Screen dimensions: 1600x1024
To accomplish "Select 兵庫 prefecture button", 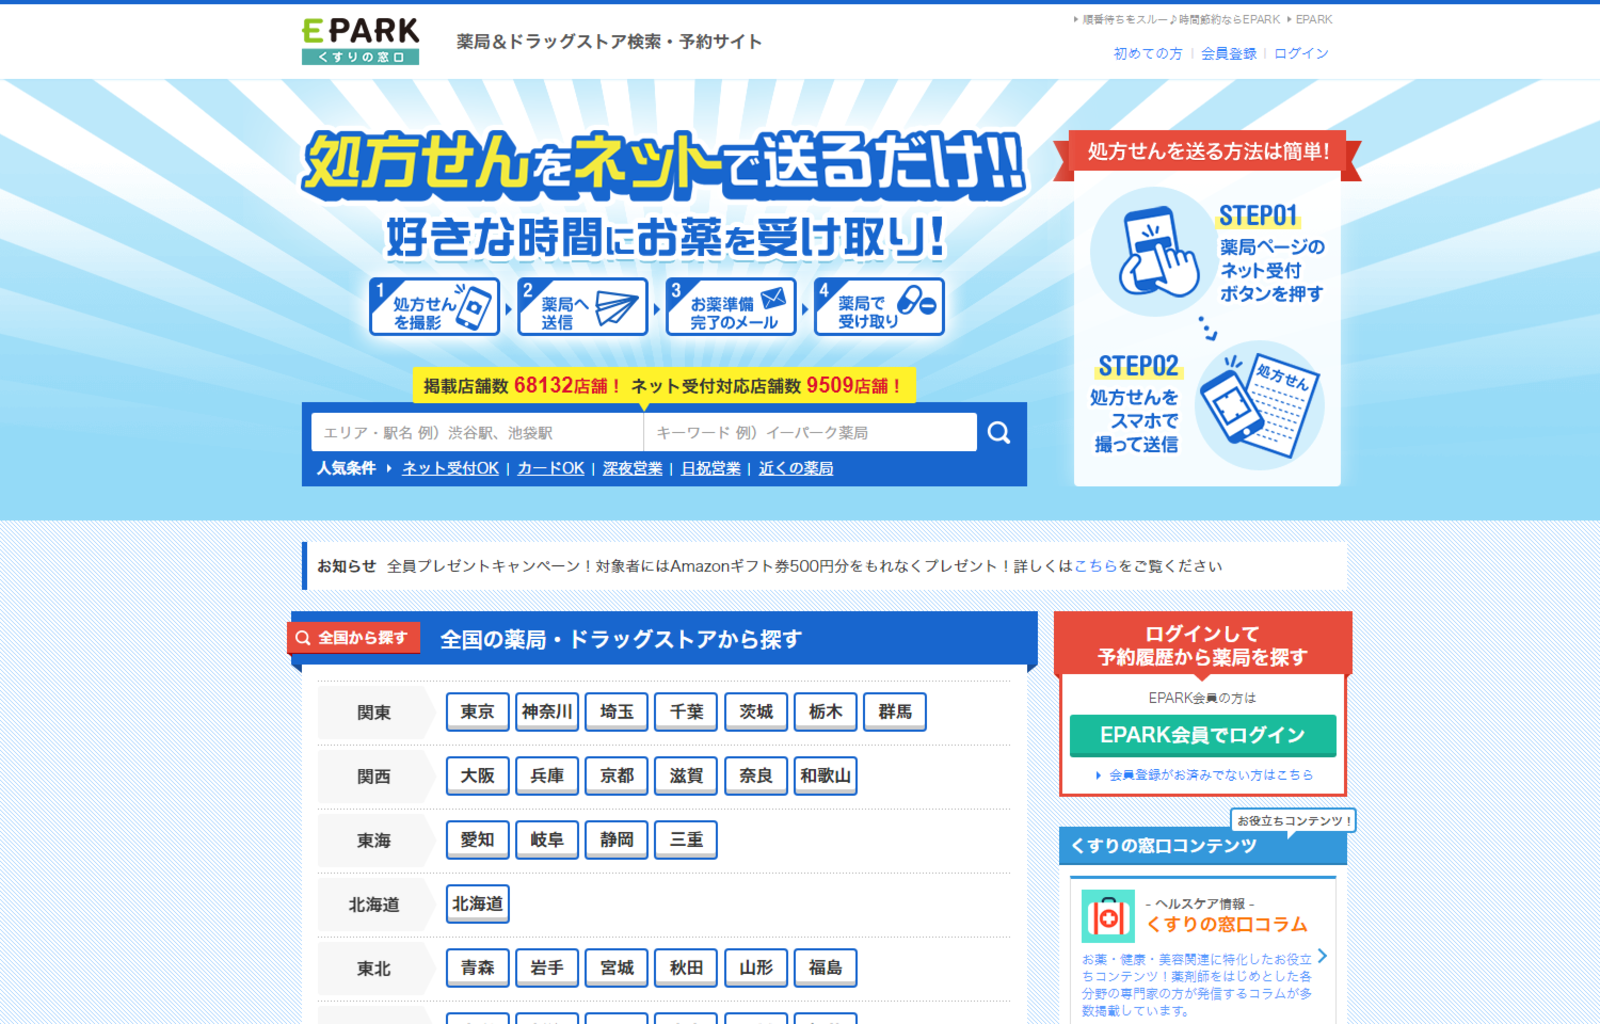I will coord(547,776).
